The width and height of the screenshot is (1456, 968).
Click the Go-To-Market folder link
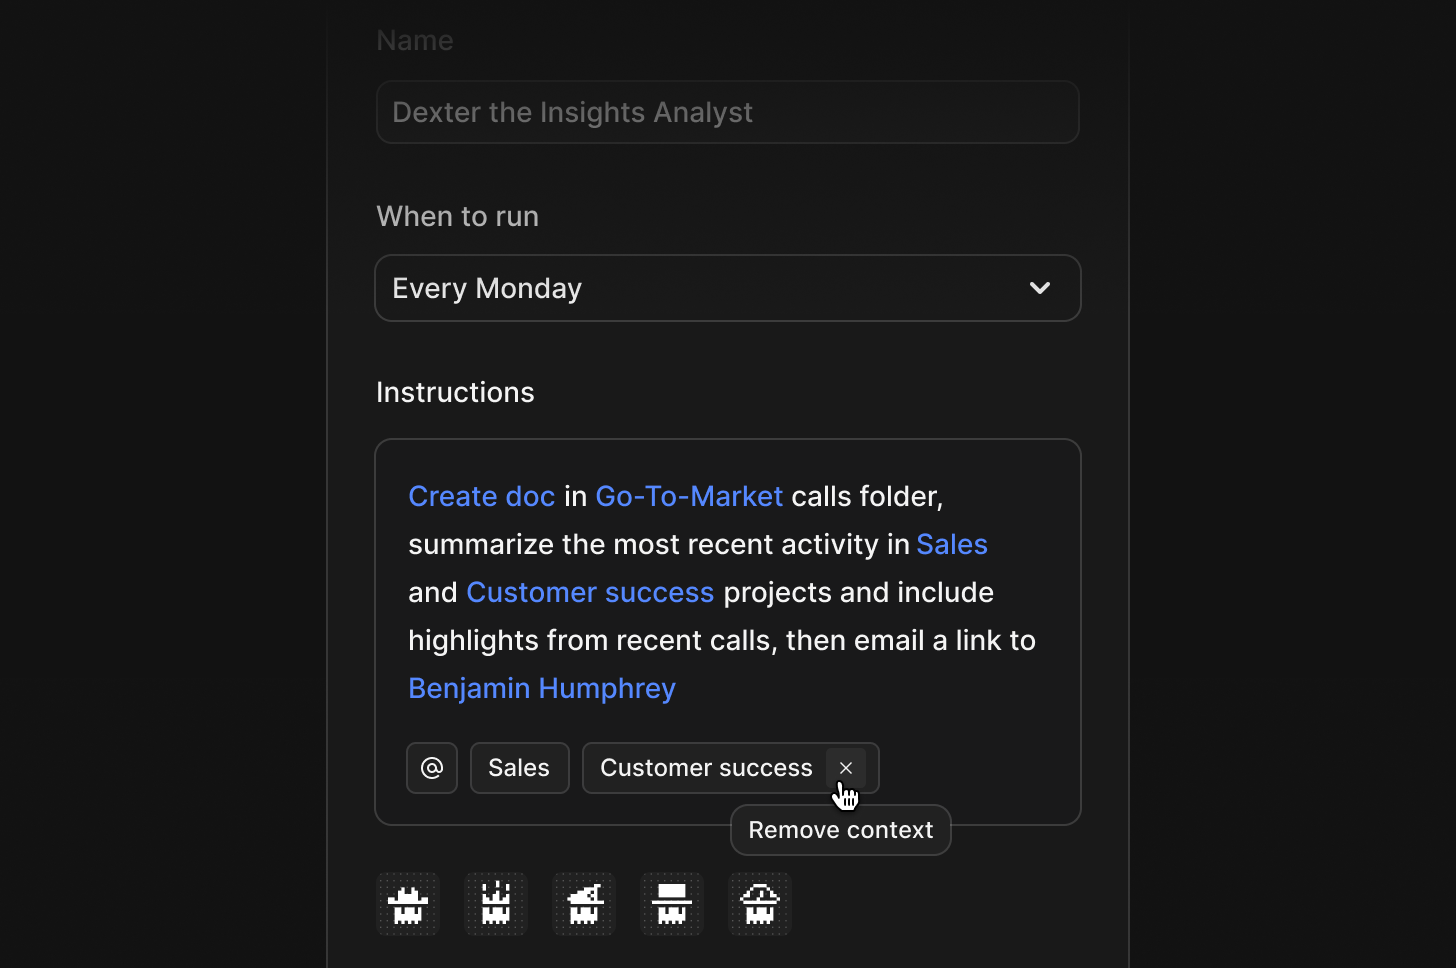688,495
